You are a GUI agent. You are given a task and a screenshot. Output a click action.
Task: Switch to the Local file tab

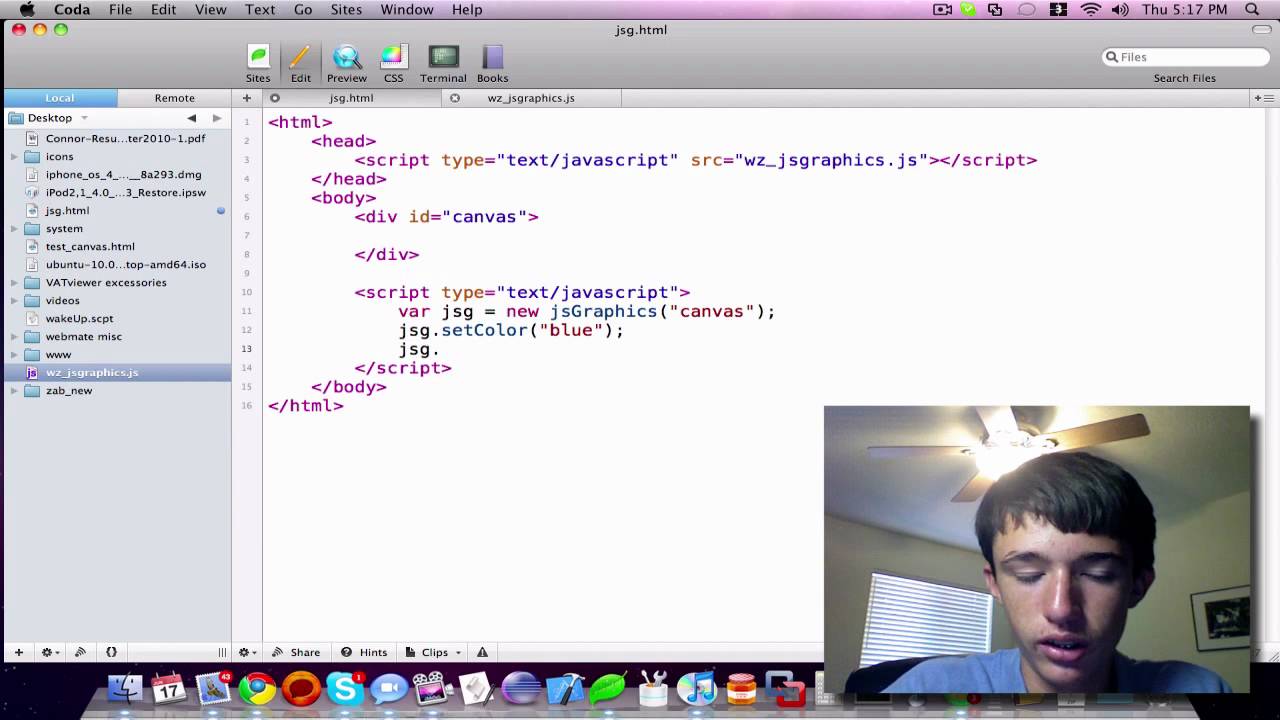click(x=60, y=98)
